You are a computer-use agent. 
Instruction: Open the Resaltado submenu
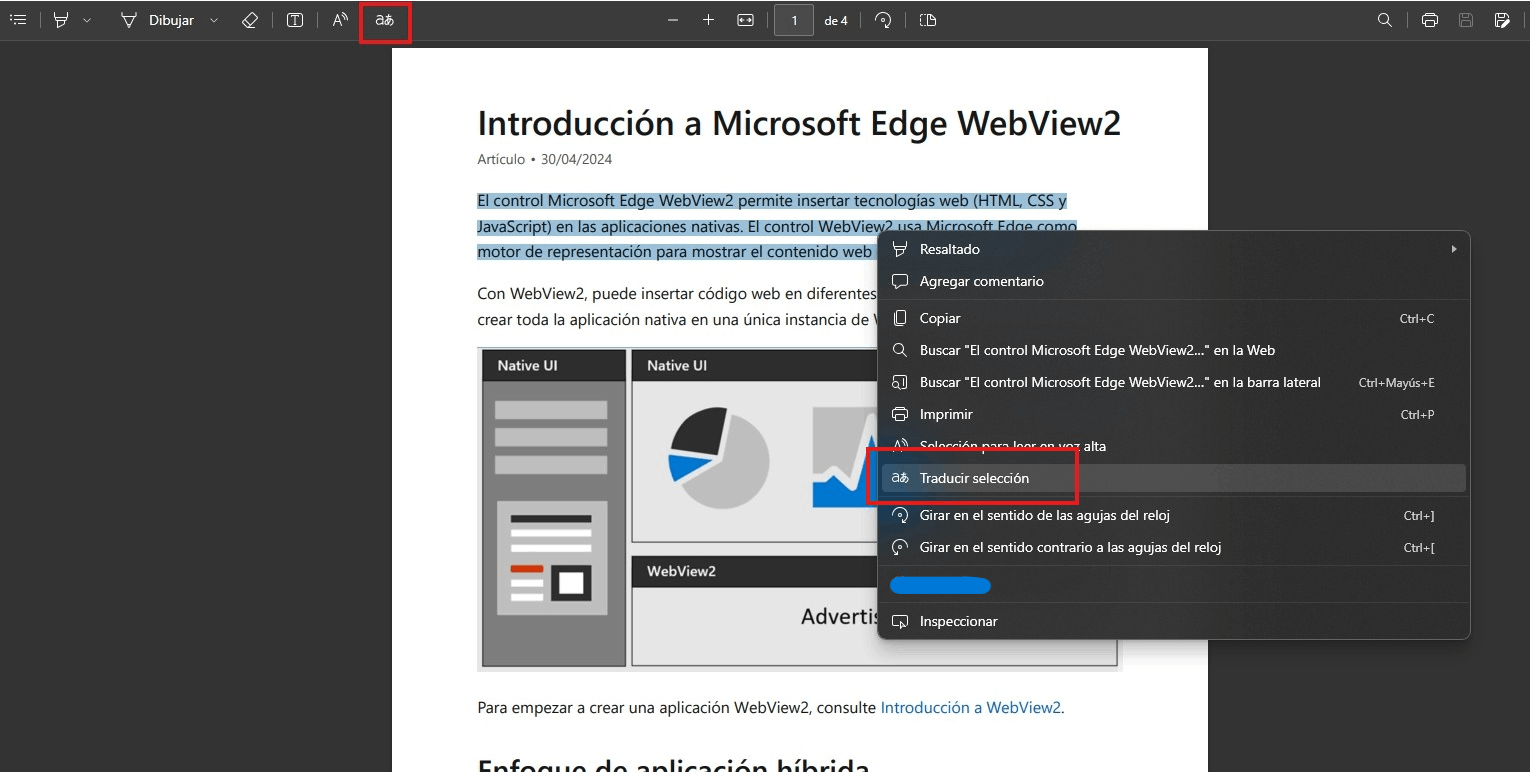coord(1174,249)
